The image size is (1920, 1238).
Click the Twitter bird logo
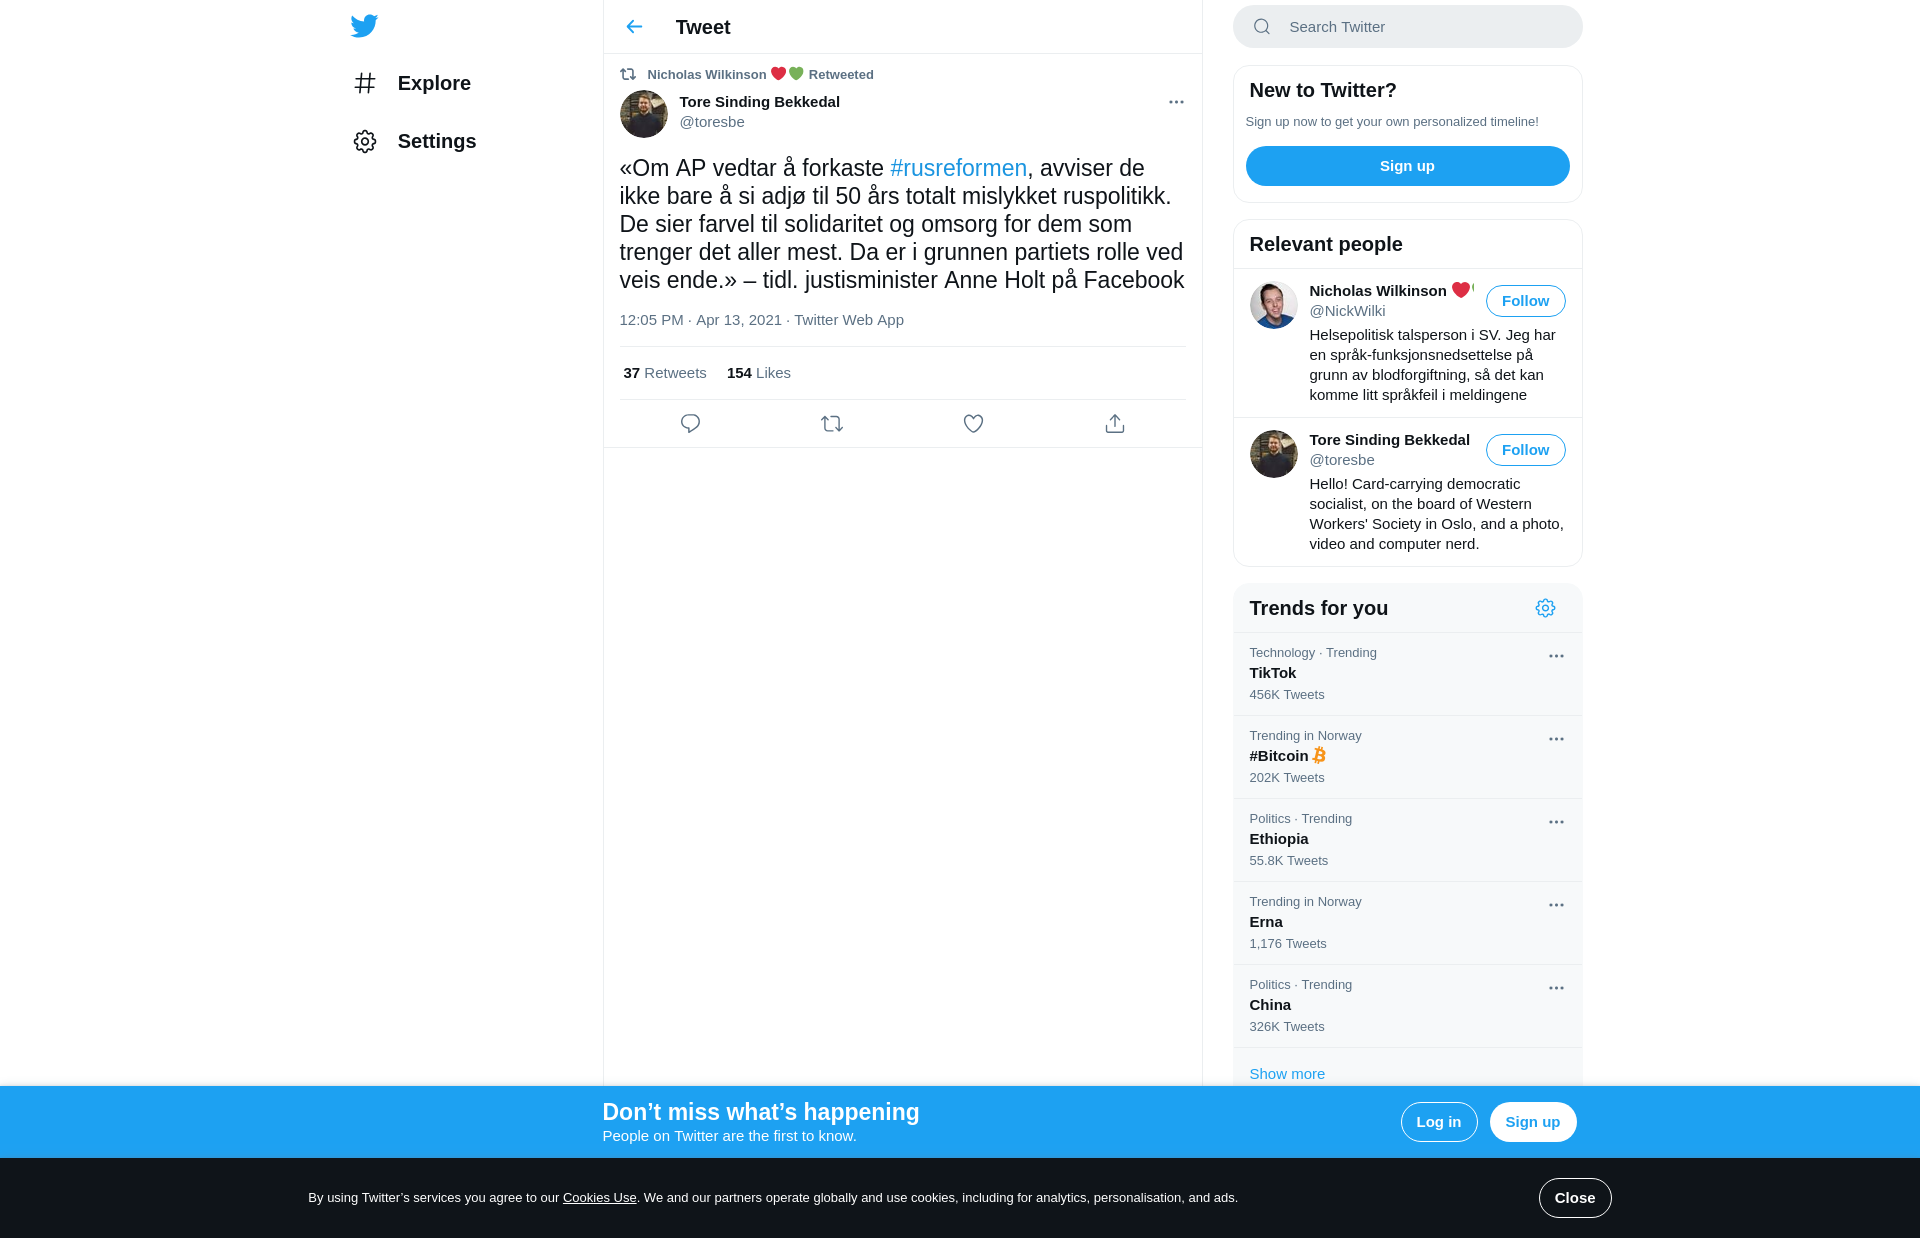click(364, 26)
